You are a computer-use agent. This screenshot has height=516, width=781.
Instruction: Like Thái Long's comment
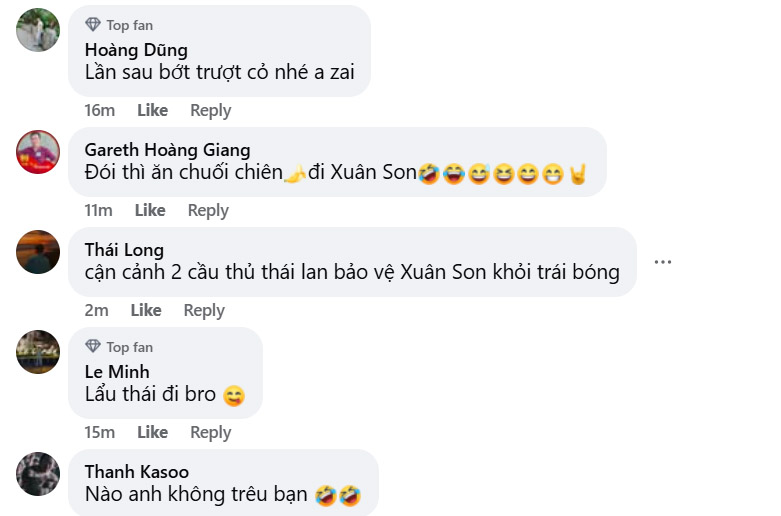coord(146,310)
